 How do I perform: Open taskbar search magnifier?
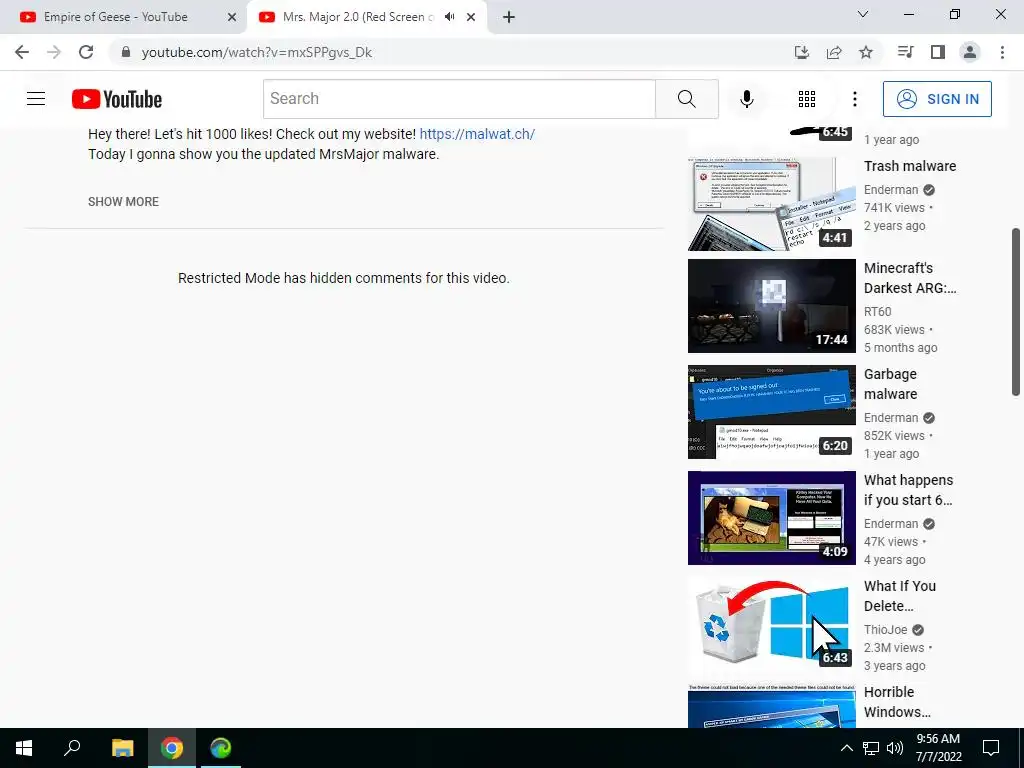72,748
